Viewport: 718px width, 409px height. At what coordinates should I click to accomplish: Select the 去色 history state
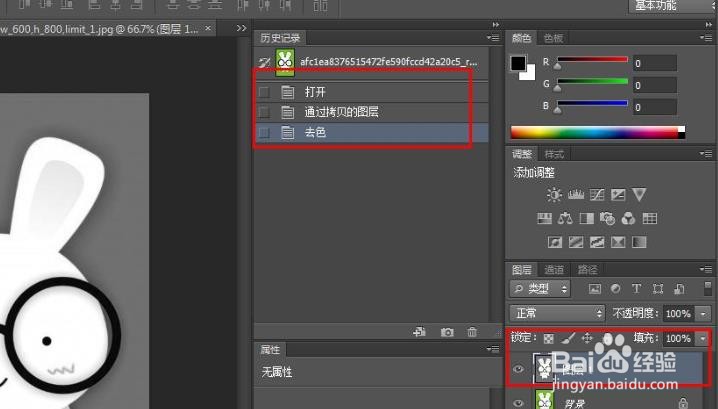(372, 132)
